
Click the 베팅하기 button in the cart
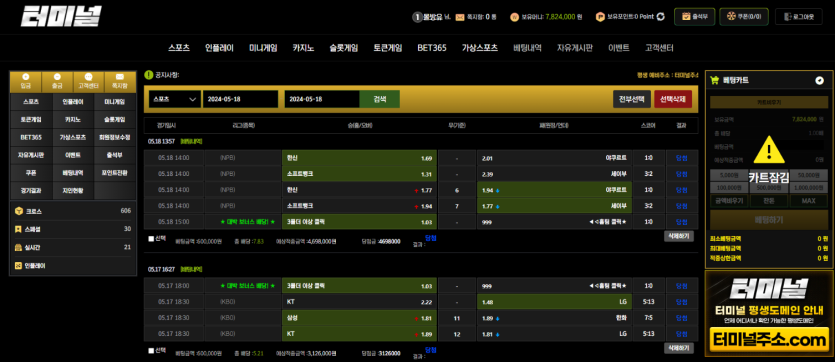point(768,219)
